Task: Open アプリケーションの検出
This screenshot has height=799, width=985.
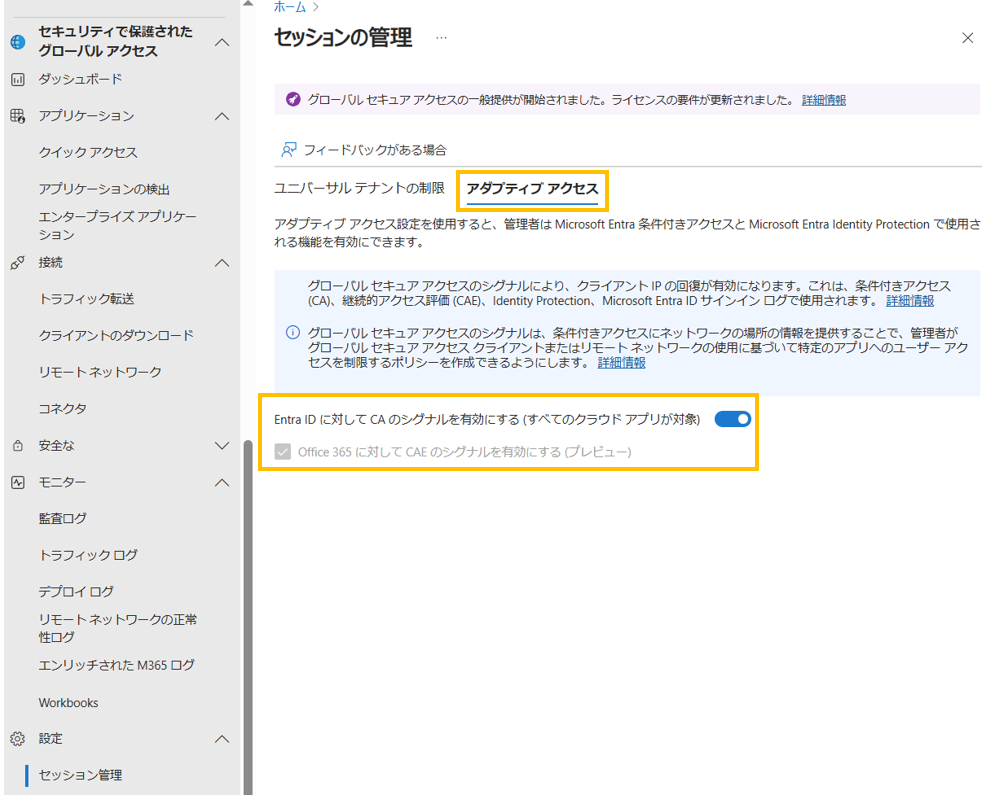Action: click(104, 189)
